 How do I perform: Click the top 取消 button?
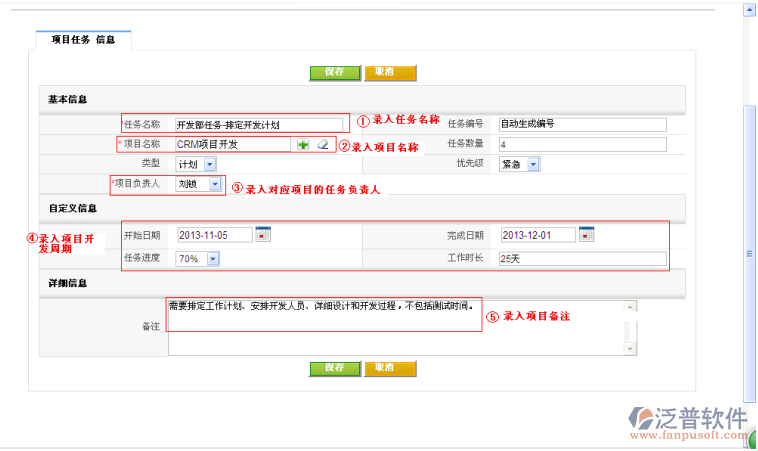click(x=388, y=72)
